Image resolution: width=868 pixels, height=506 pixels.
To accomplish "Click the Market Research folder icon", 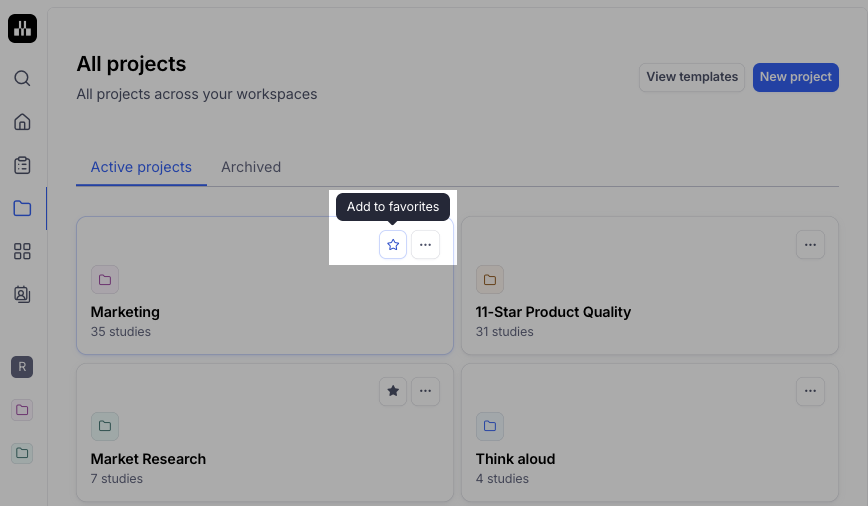I will pos(105,426).
